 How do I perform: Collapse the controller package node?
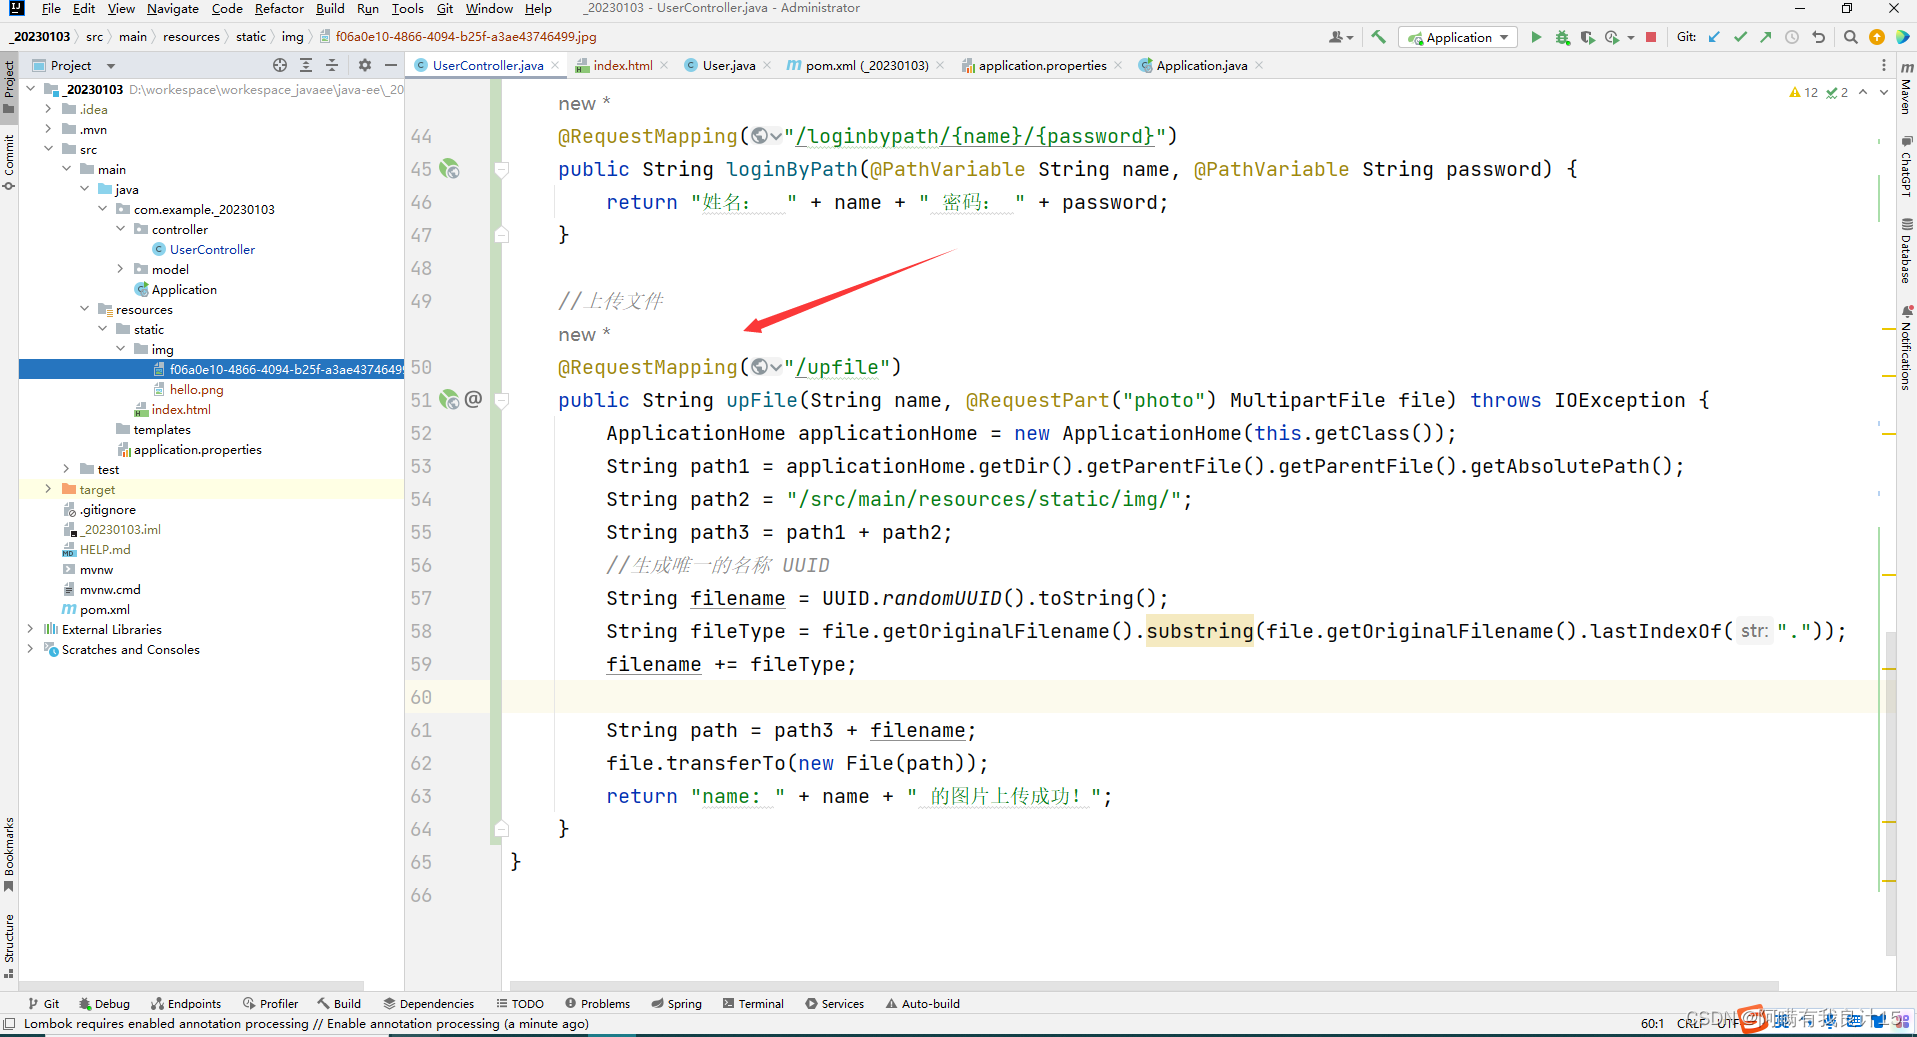[x=120, y=229]
